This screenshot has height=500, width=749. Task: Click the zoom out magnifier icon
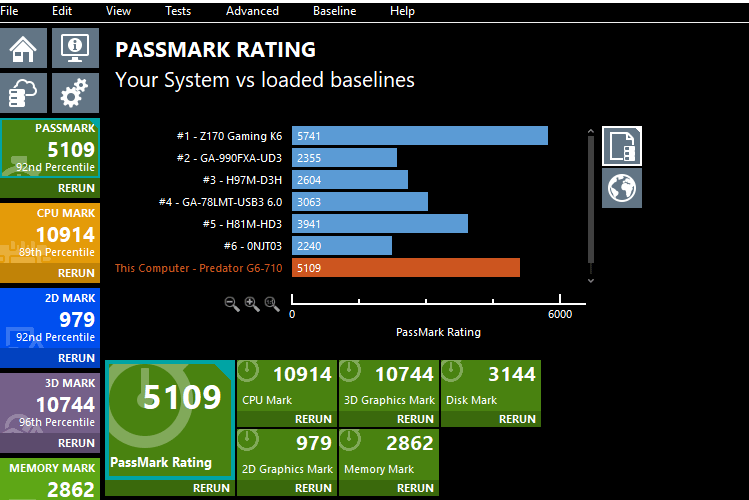(232, 304)
